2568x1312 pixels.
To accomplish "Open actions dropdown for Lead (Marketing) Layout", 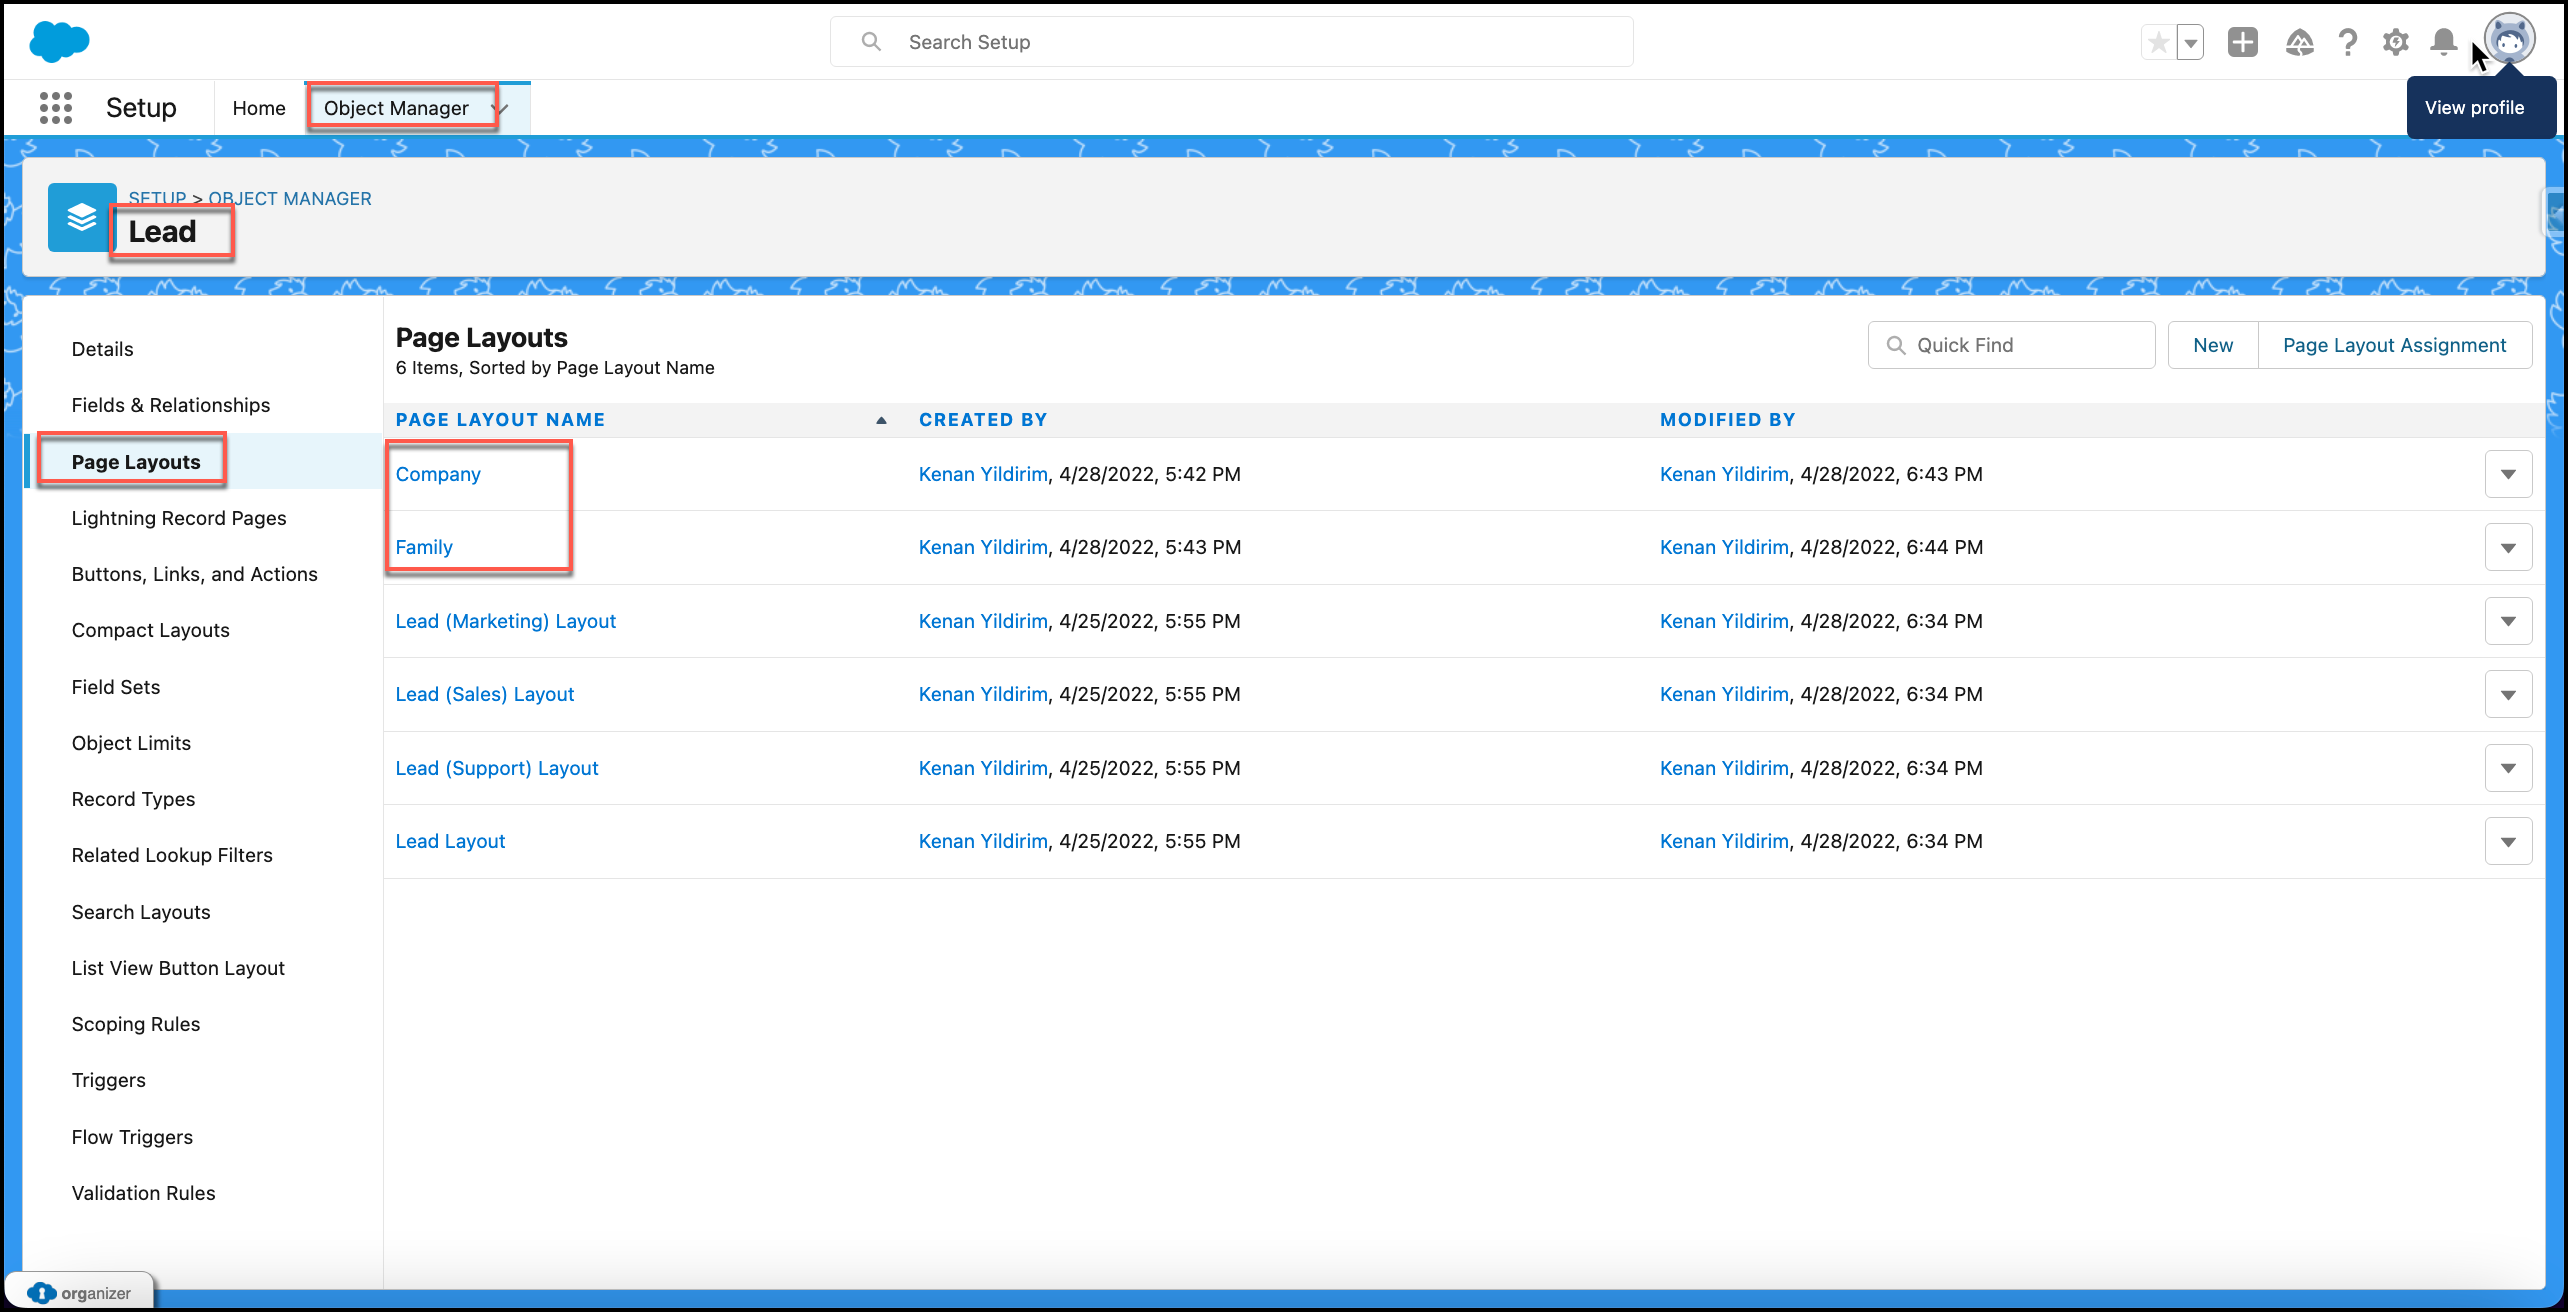I will (2508, 621).
